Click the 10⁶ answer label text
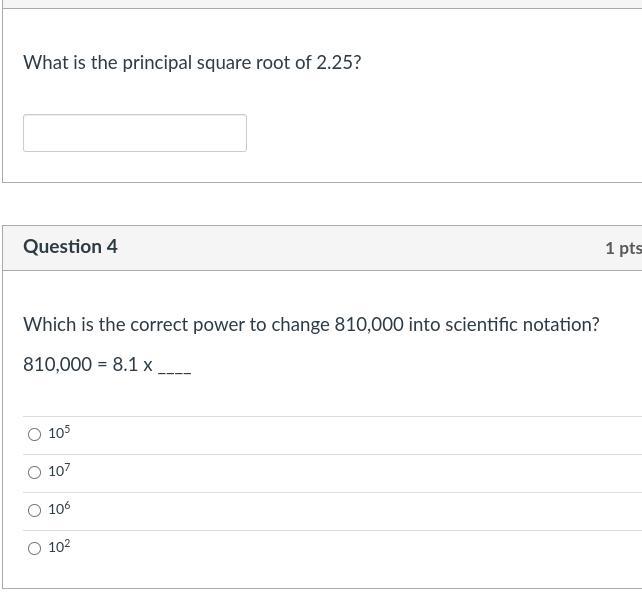This screenshot has height=610, width=642. tap(59, 509)
